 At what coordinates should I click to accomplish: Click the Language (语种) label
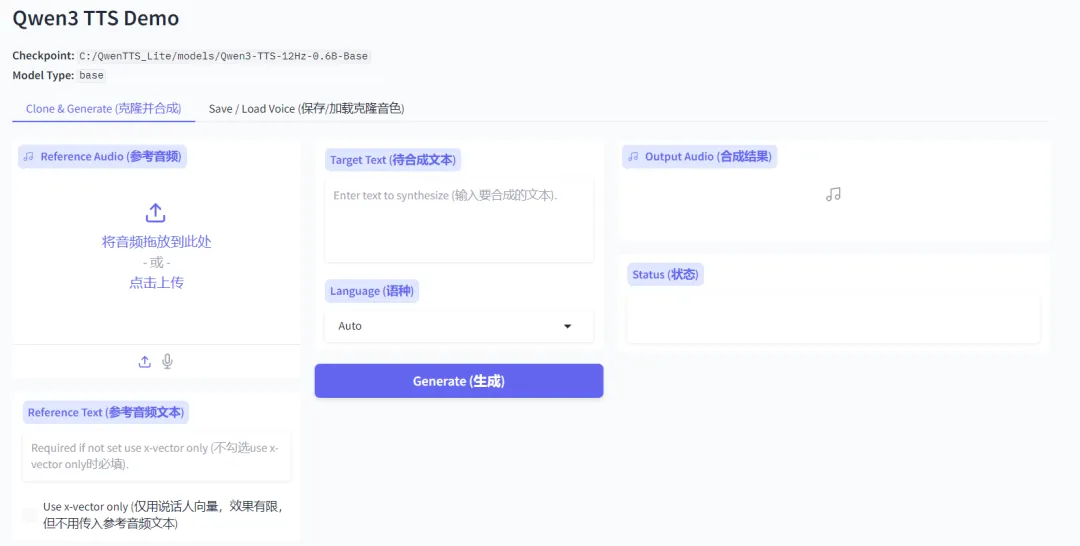pyautogui.click(x=372, y=291)
